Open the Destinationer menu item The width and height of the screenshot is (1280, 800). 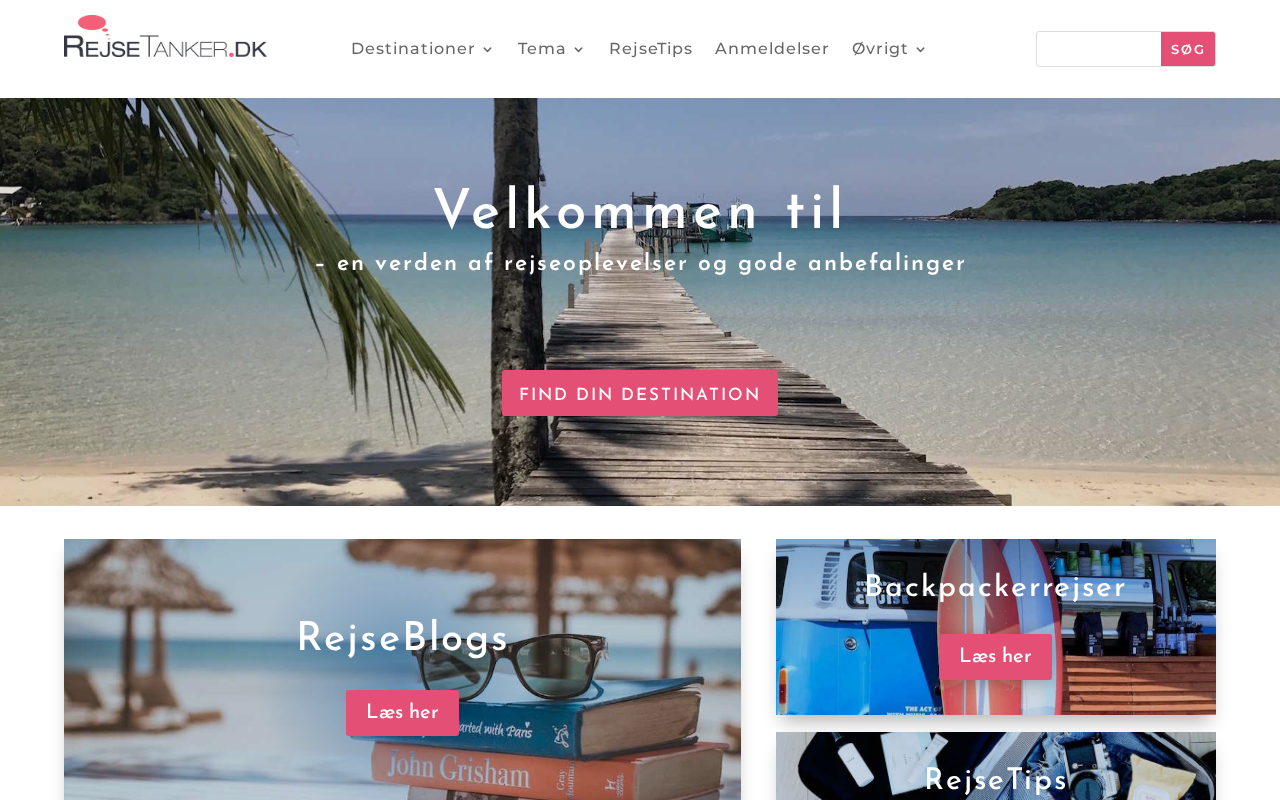[x=422, y=49]
